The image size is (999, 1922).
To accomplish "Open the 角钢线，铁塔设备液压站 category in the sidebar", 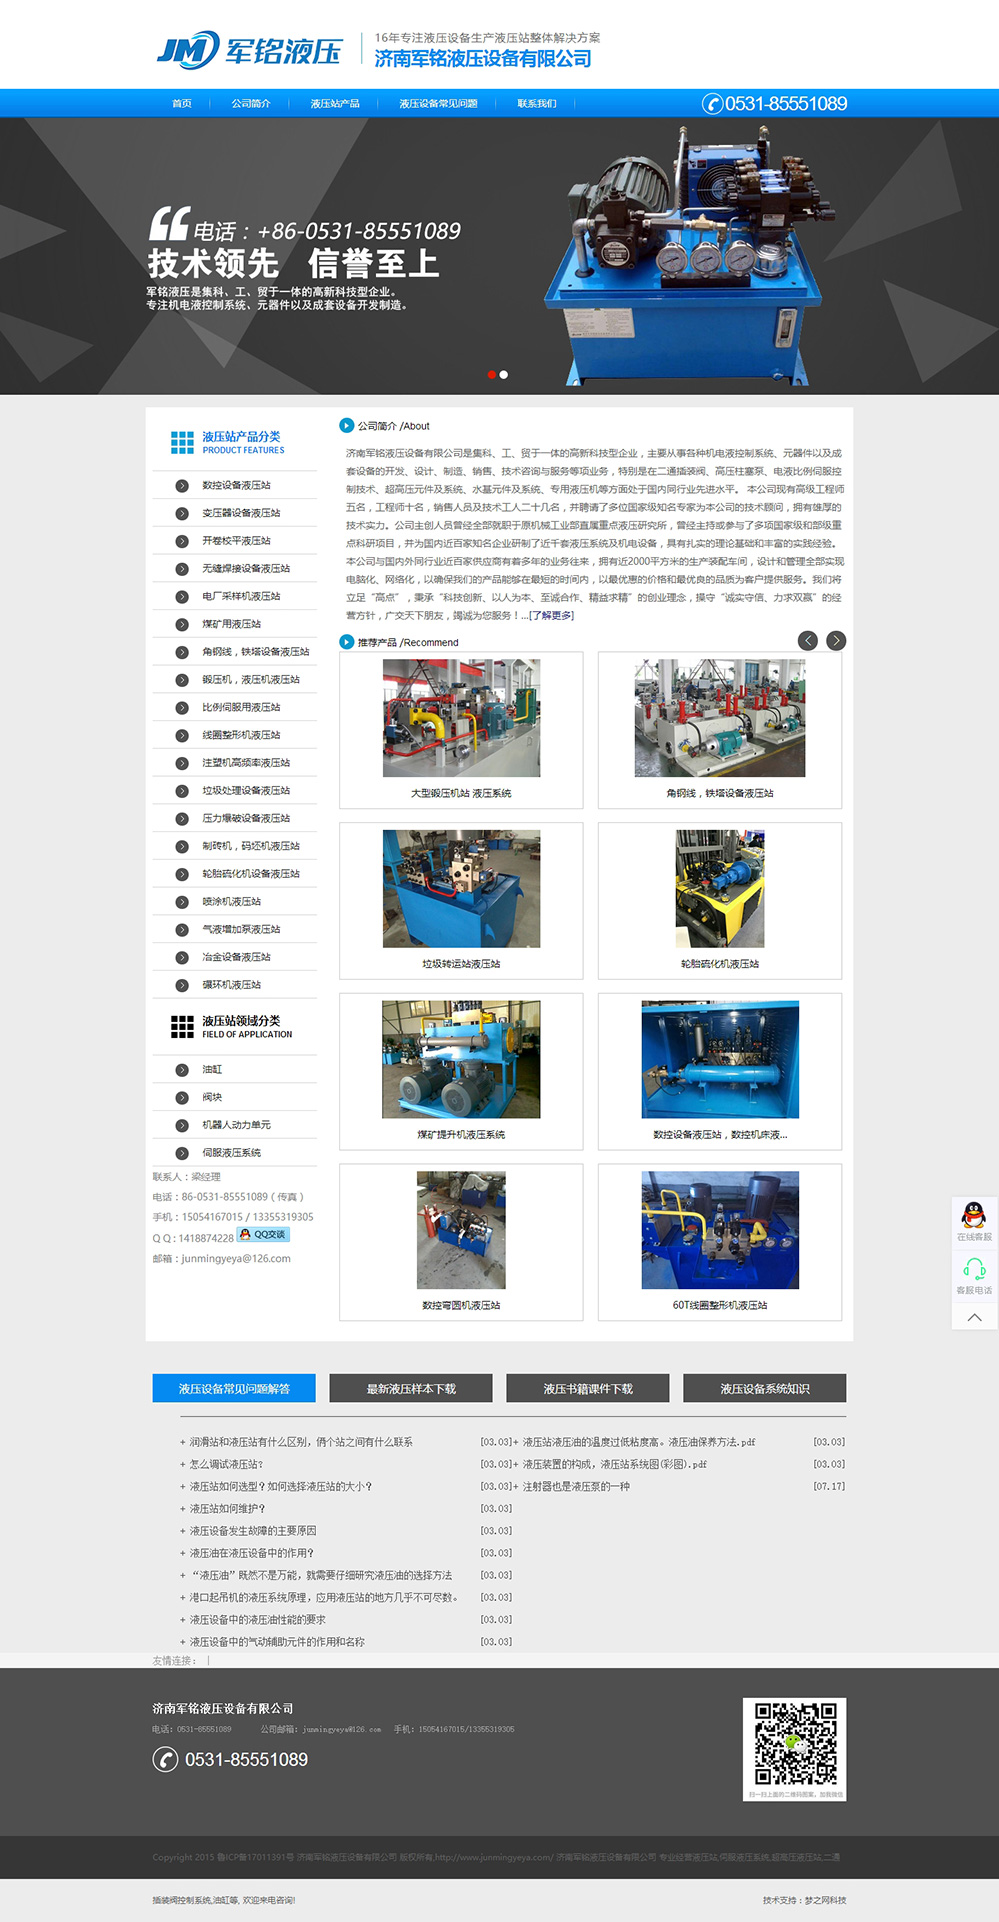I will tap(256, 652).
